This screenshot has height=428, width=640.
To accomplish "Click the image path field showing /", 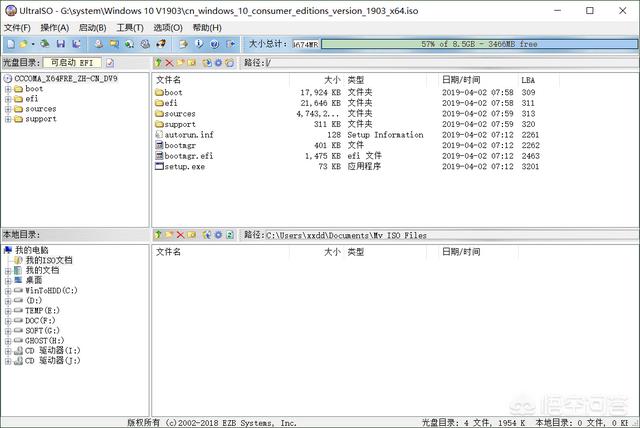I will click(451, 63).
